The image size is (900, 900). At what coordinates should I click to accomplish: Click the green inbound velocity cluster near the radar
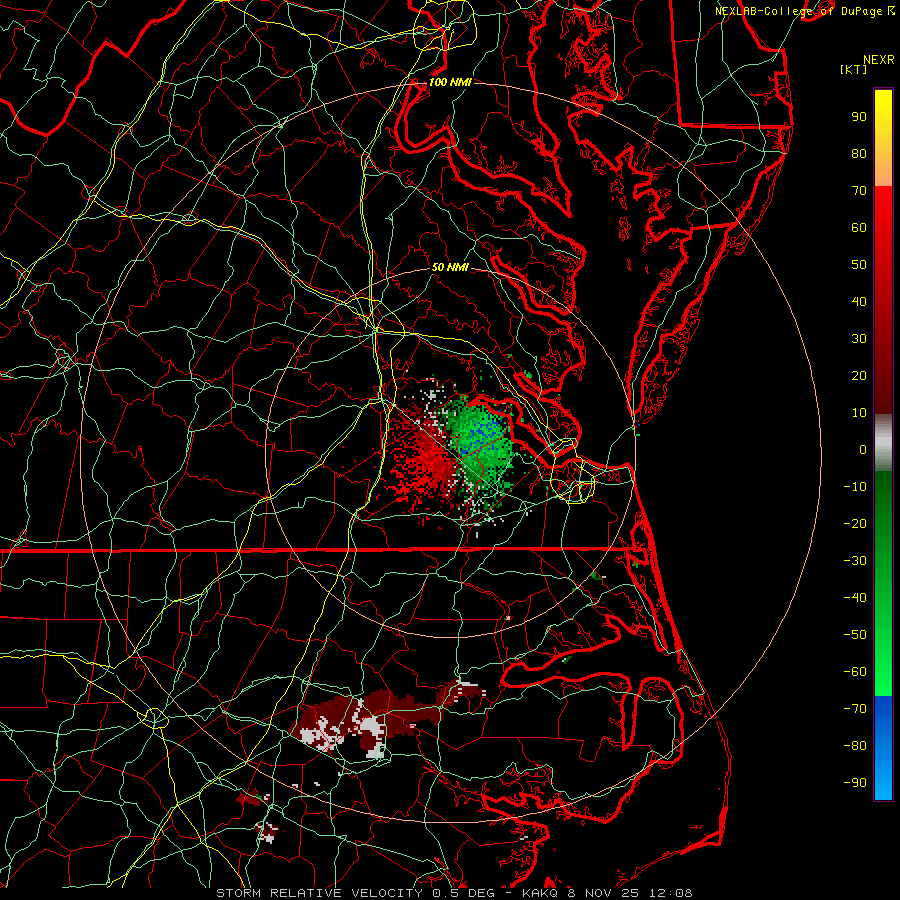(x=479, y=442)
